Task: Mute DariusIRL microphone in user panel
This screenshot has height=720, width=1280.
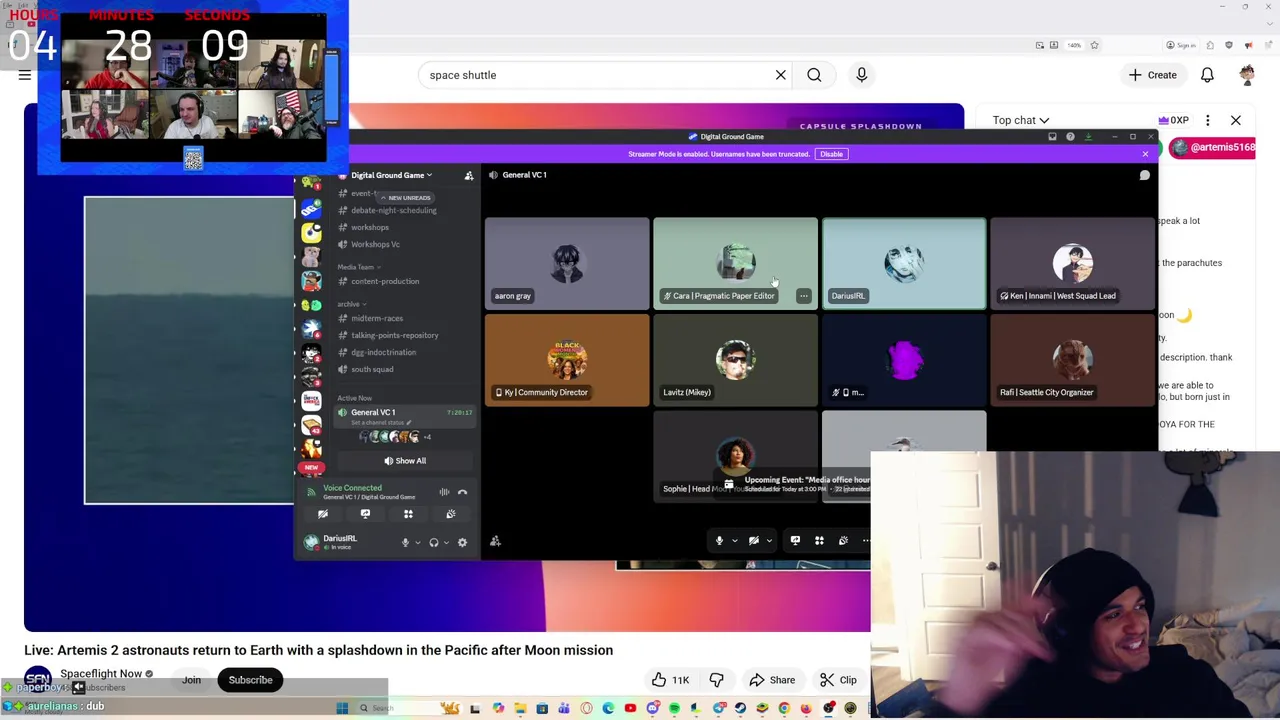Action: [x=405, y=543]
